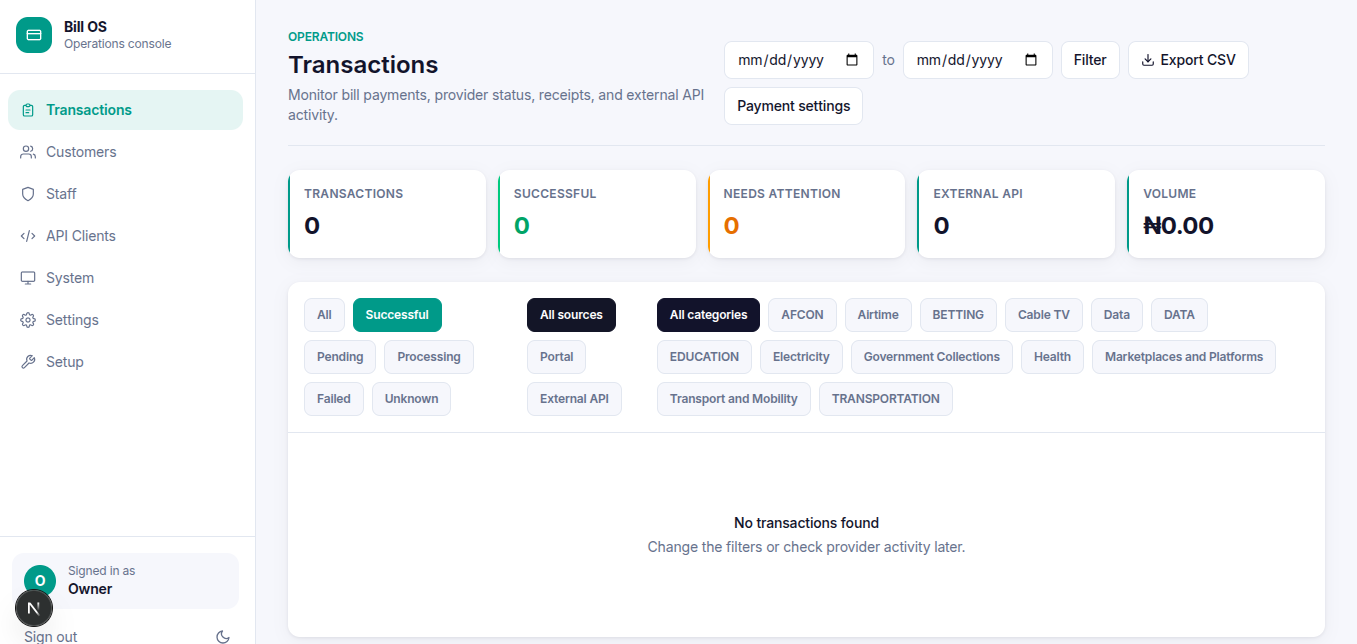Screen dimensions: 1357x644
Task: Open the Staff section
Action: coord(125,194)
